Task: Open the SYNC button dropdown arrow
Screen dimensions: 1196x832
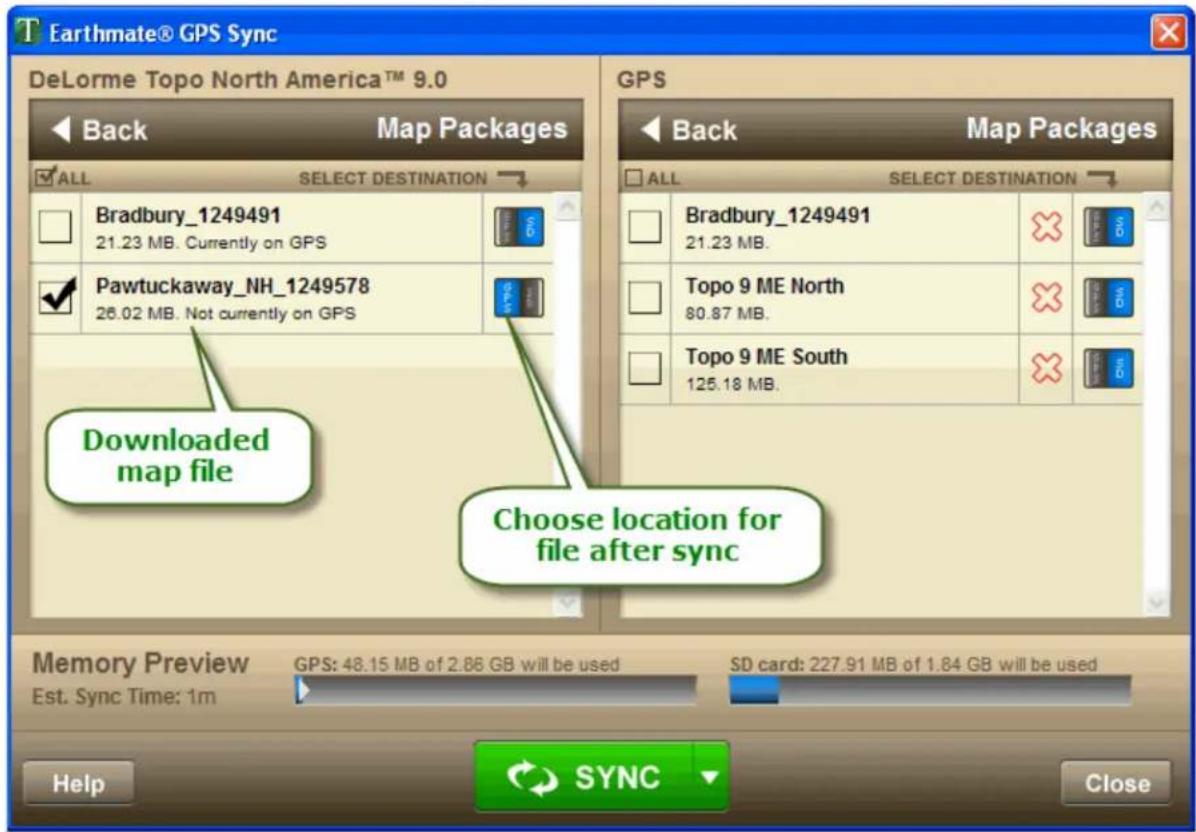Action: coord(710,777)
